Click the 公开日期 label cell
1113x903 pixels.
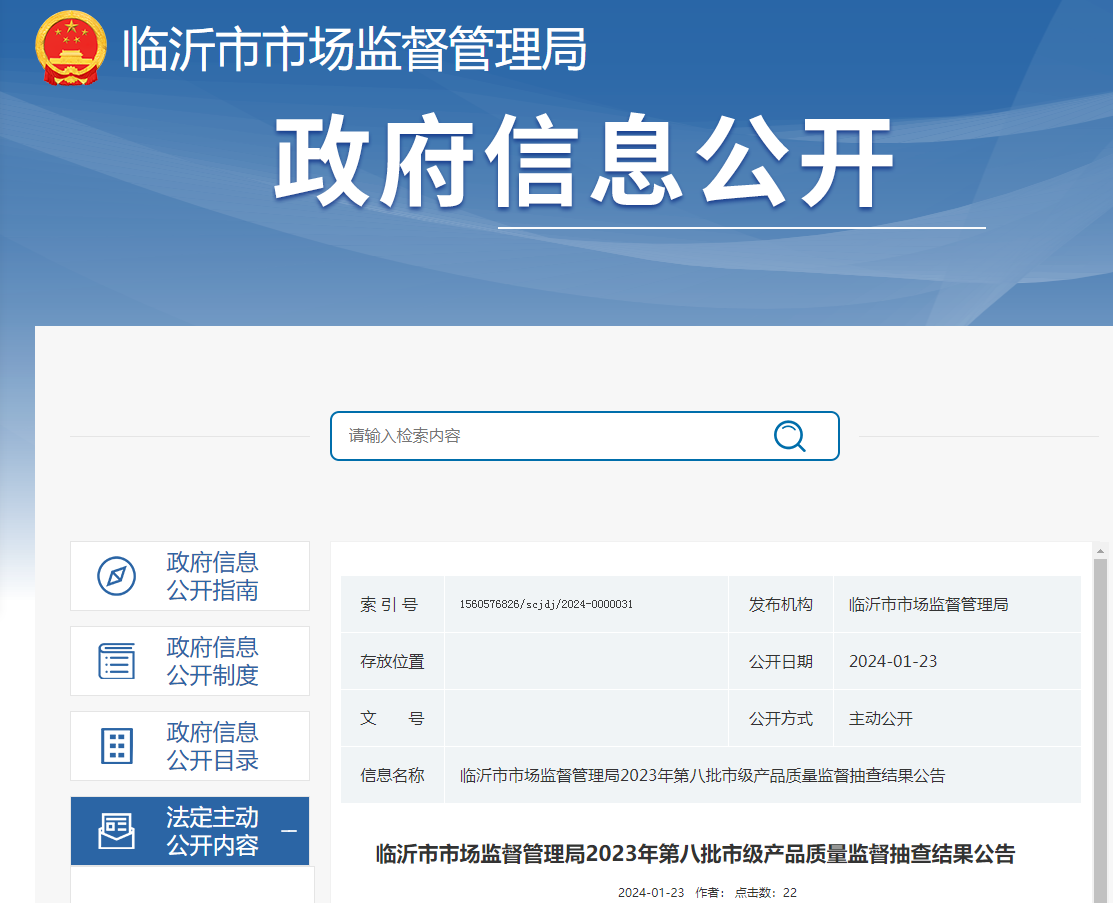pos(781,661)
